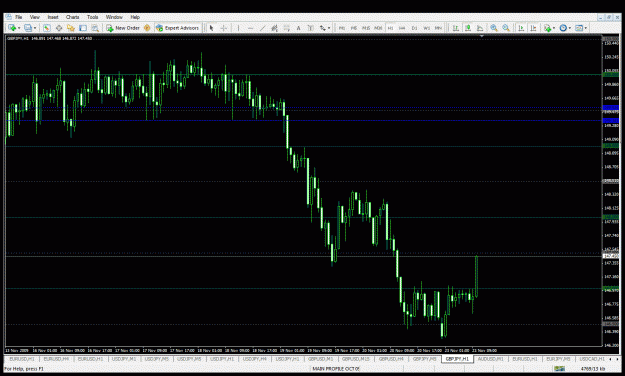Display chart as candlesticks

(x=468, y=28)
